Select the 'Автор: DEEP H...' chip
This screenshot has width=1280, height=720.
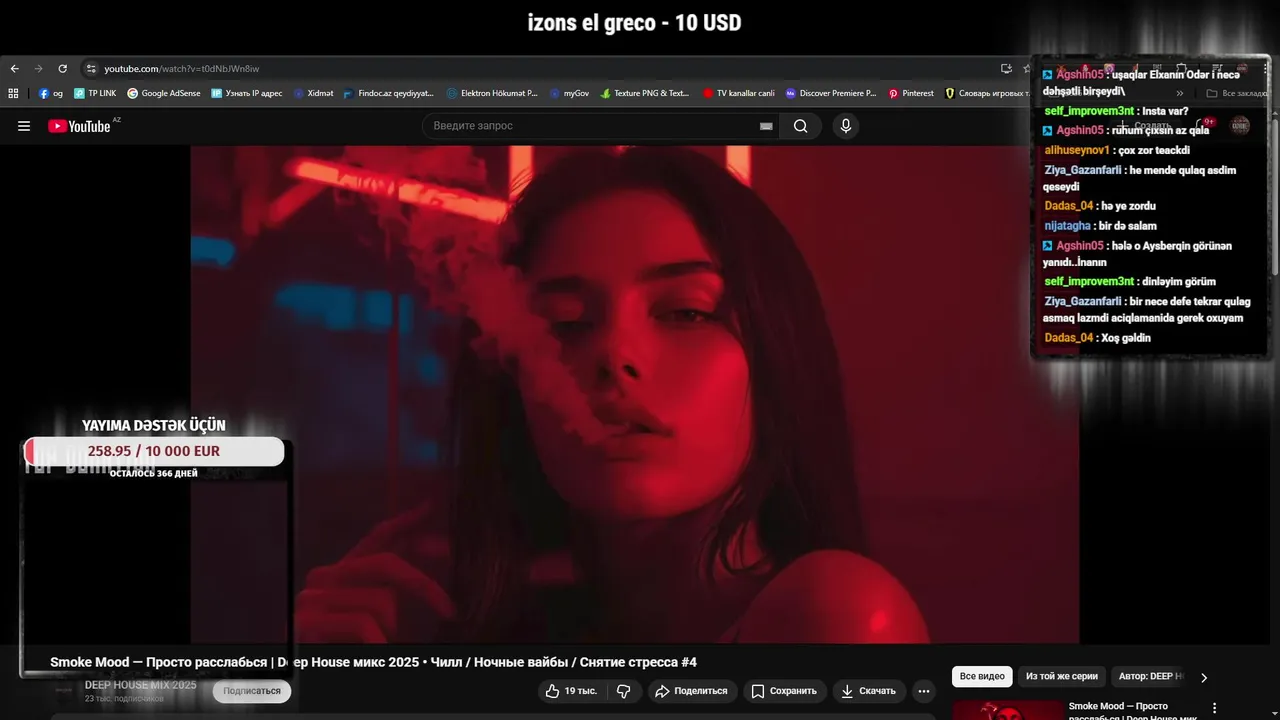(x=1151, y=677)
